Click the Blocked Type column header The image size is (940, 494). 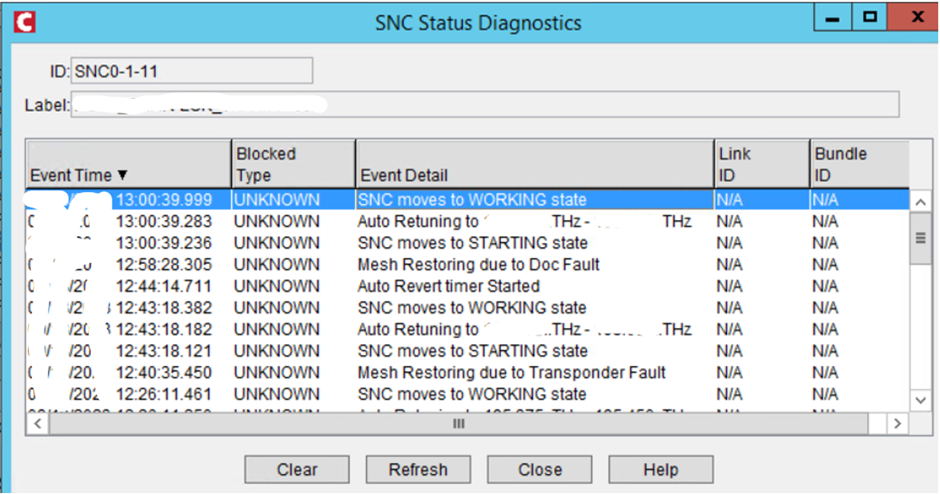pos(293,164)
